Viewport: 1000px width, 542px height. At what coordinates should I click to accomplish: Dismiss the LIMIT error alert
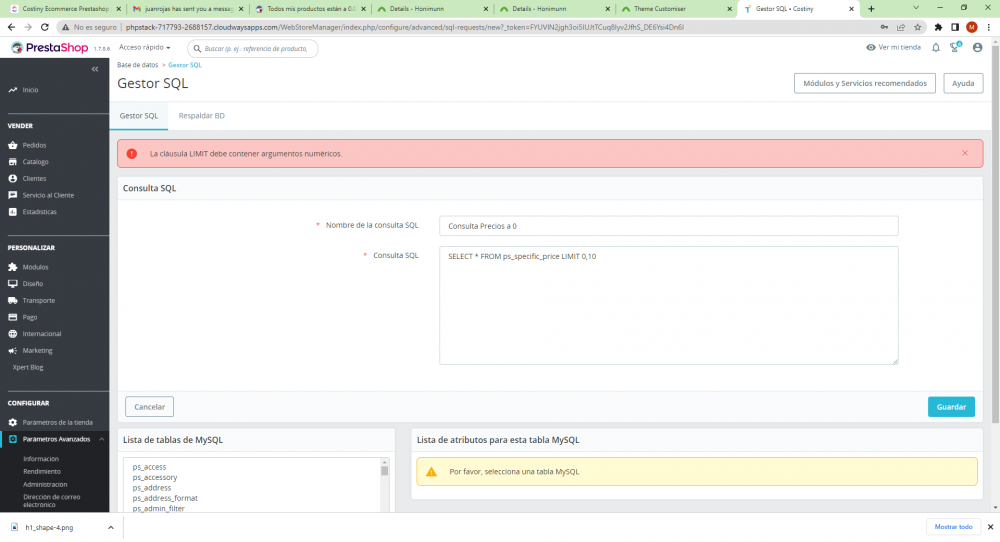tap(965, 154)
